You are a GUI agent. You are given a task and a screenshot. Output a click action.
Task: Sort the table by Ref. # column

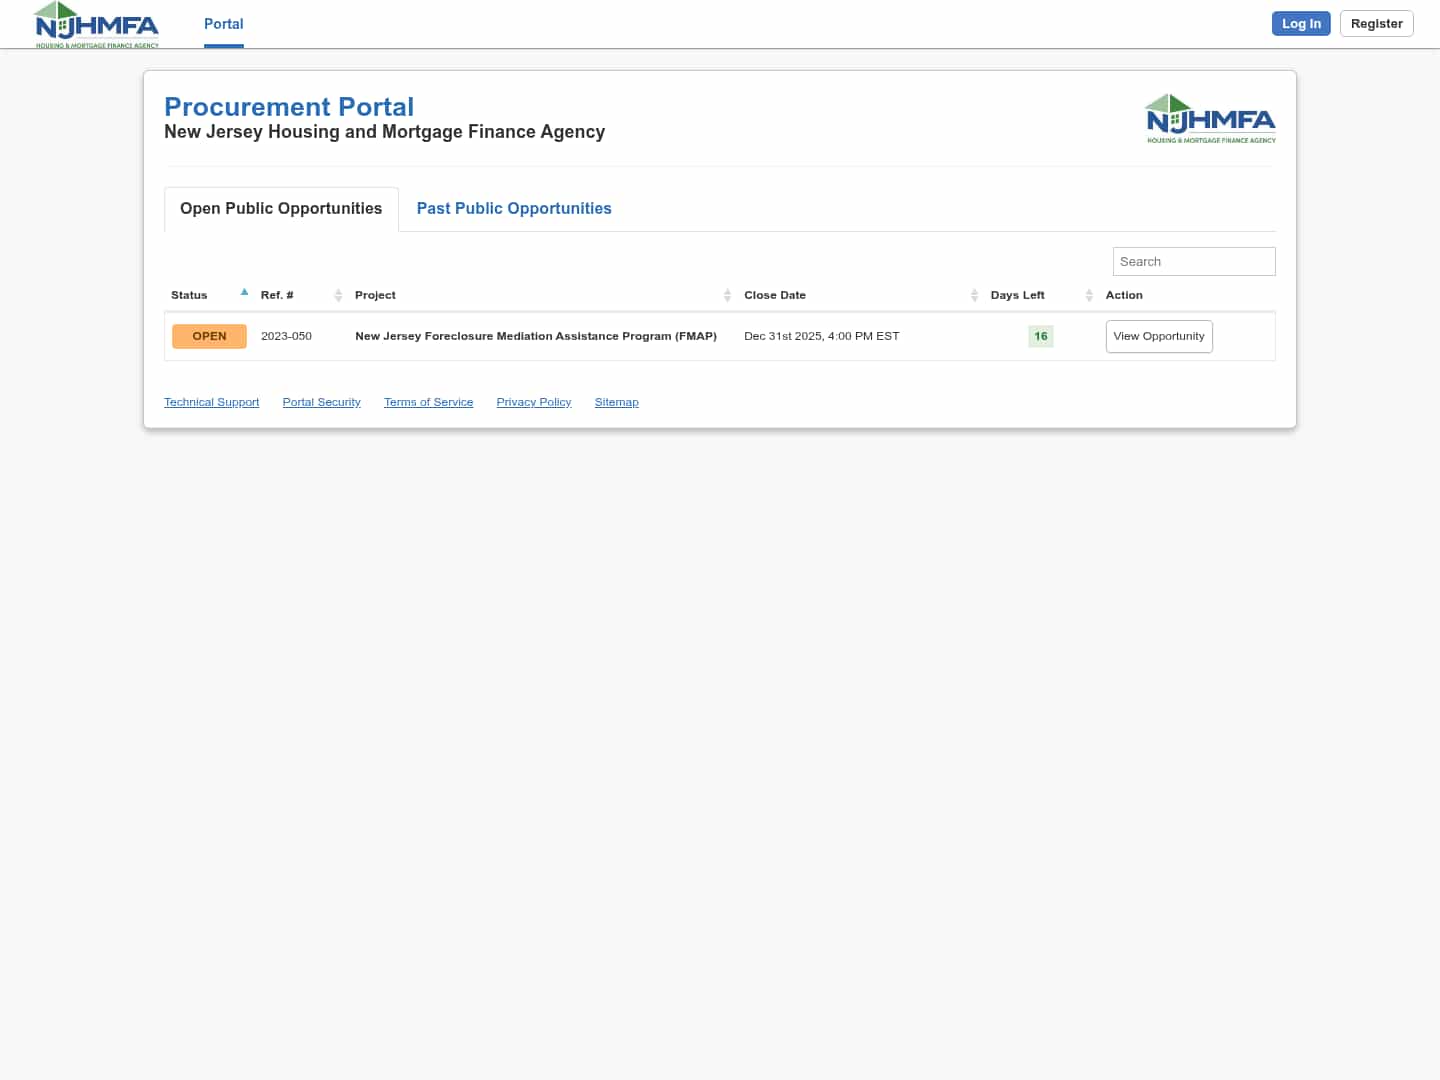337,295
